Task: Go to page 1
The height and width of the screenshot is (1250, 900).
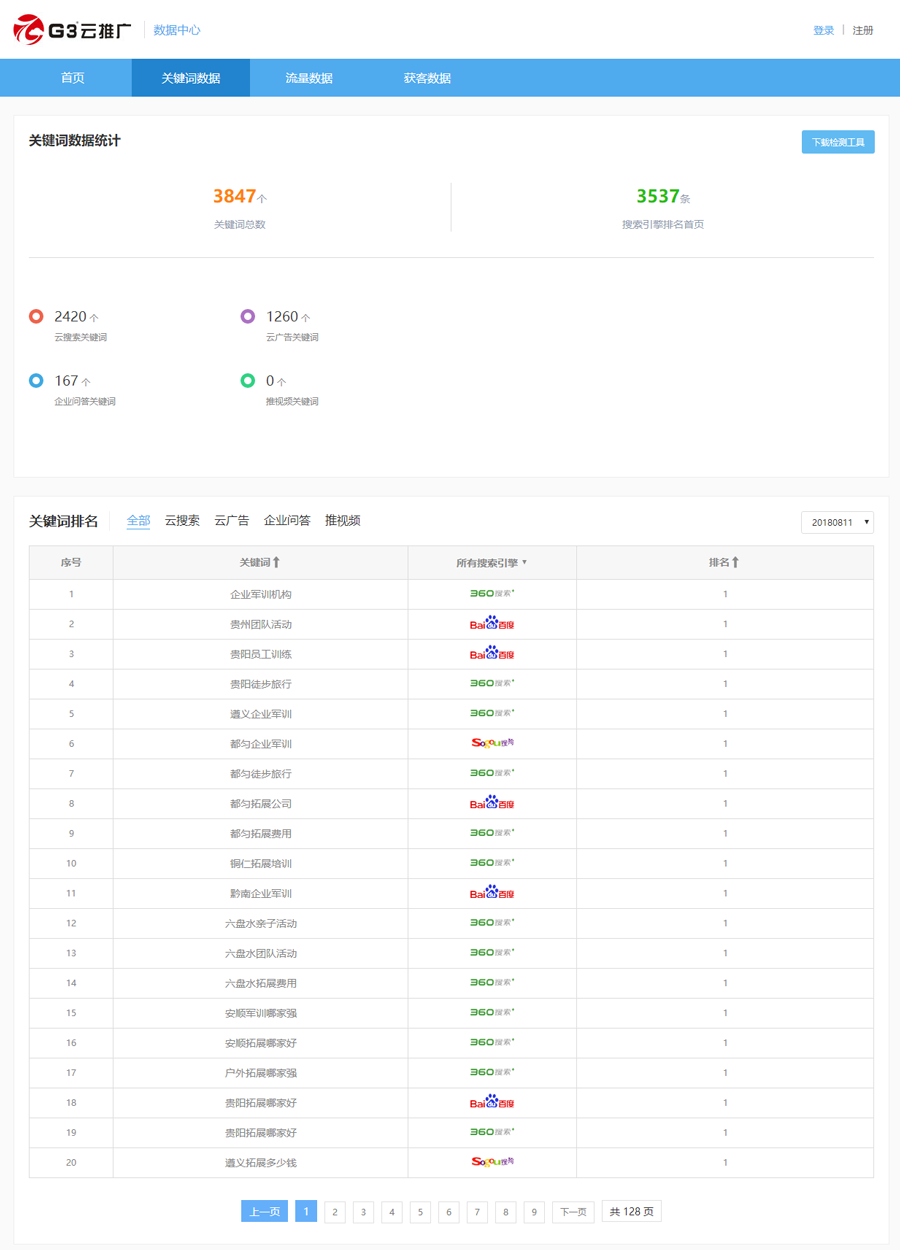Action: coord(306,1212)
